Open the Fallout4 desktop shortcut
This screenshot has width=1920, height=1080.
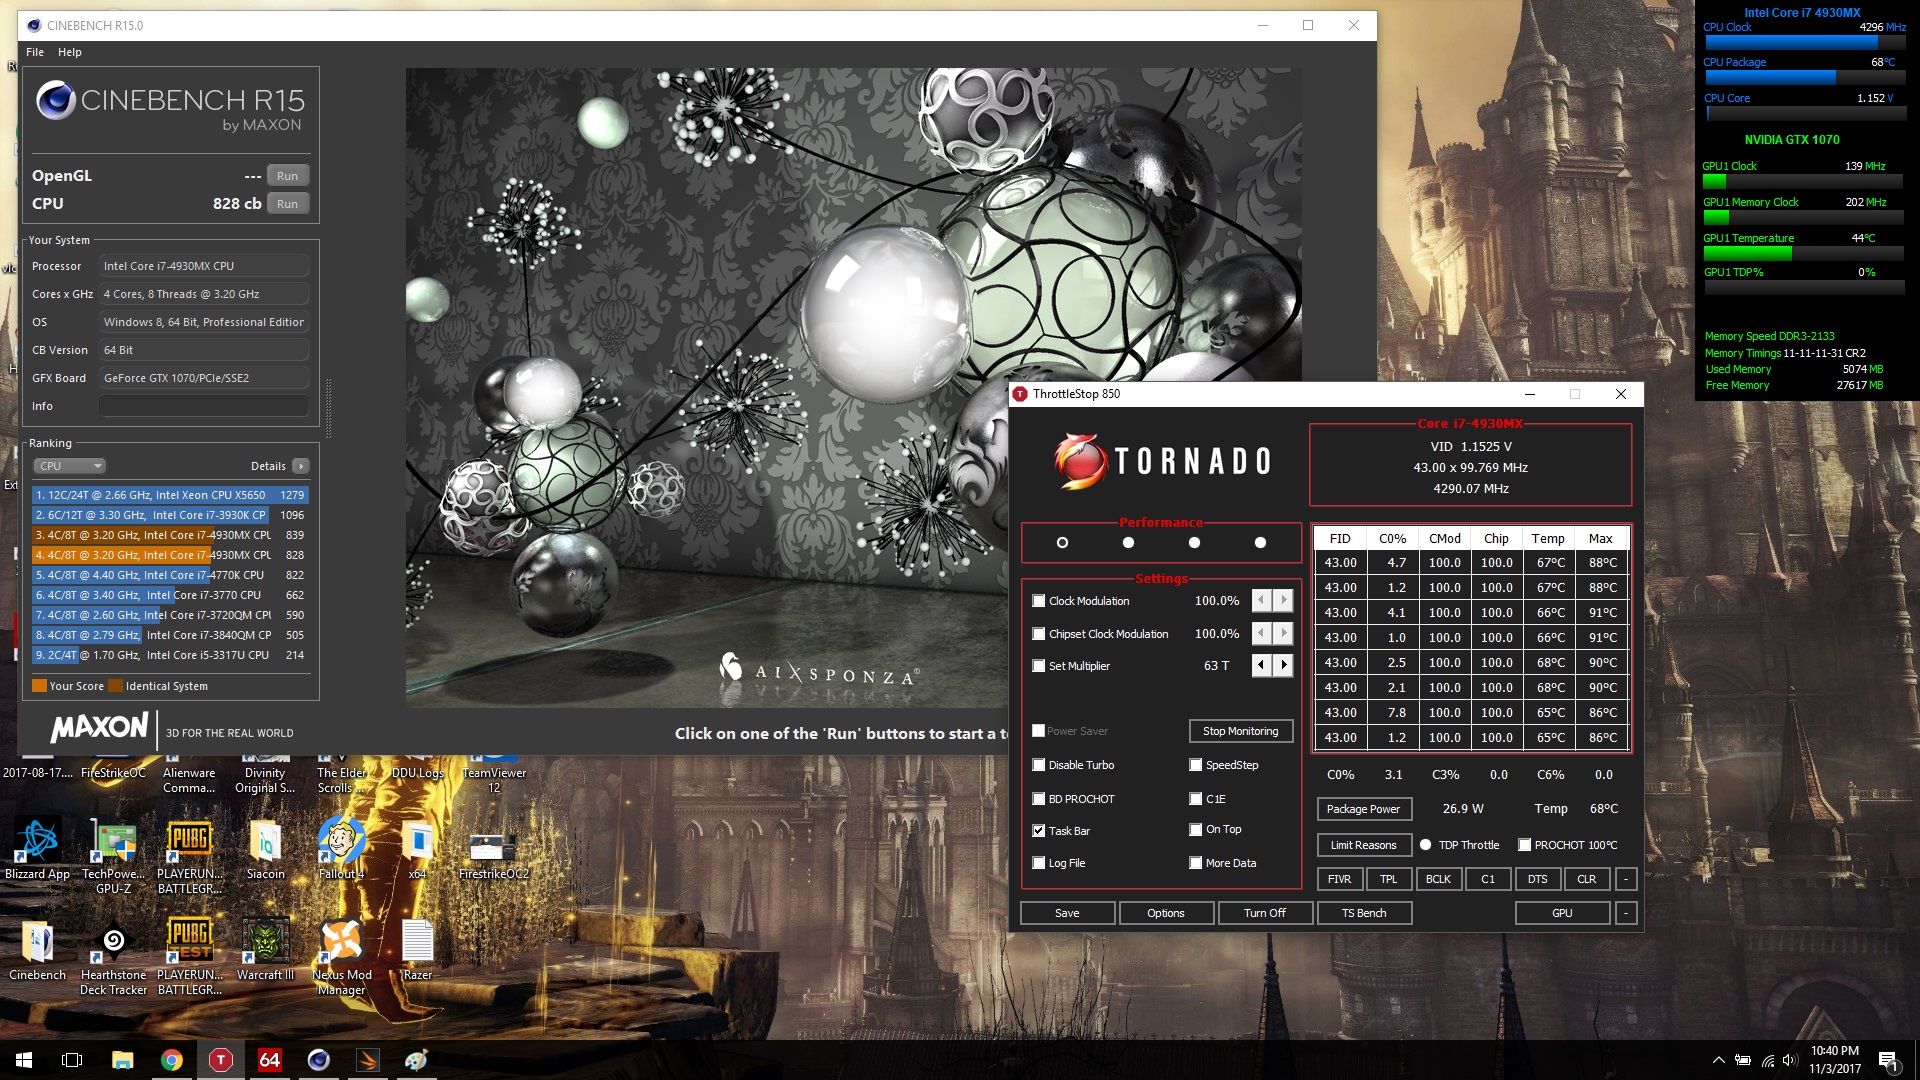click(x=341, y=850)
